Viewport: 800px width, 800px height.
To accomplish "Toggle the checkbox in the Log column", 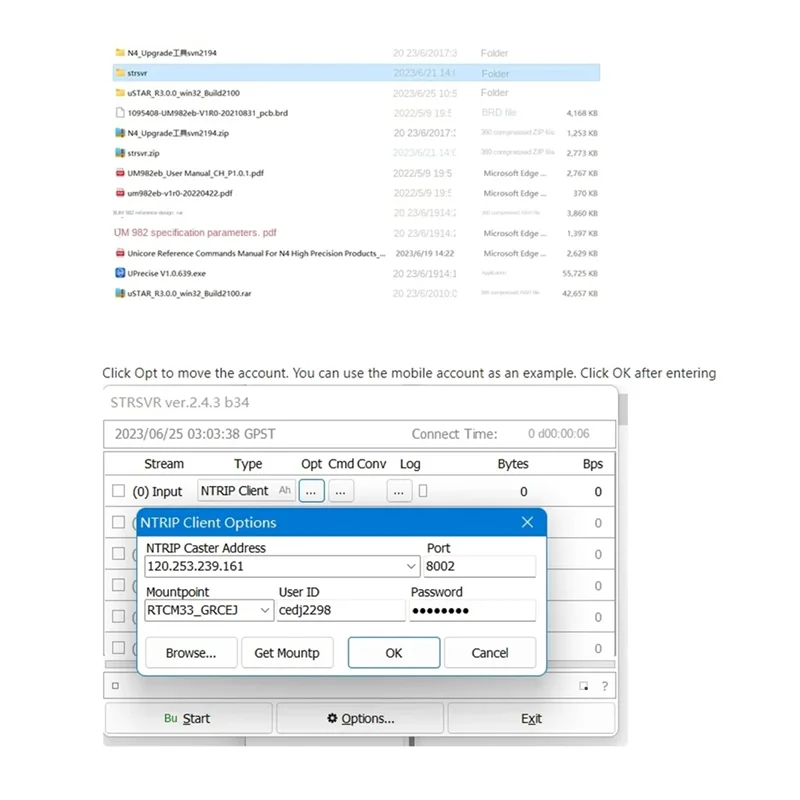I will click(423, 491).
